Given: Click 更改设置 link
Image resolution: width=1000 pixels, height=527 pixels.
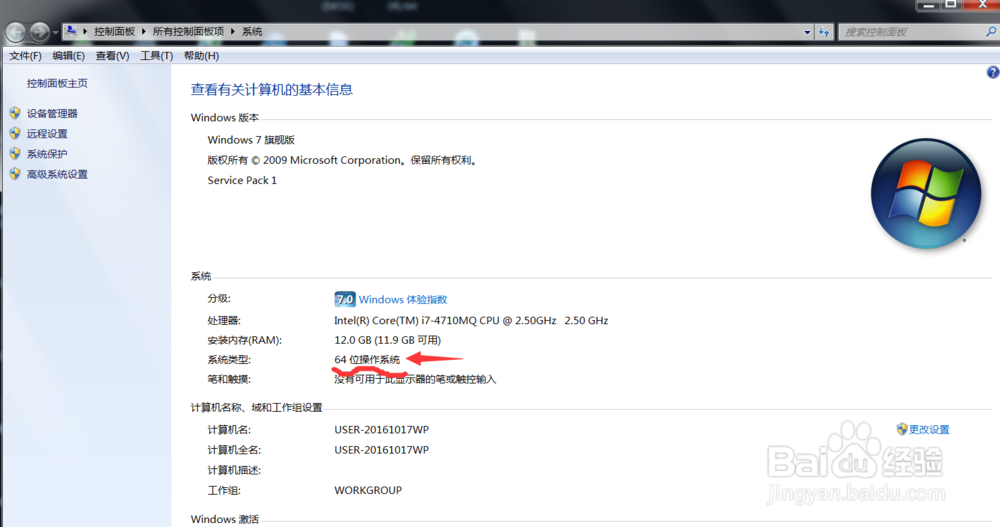Looking at the screenshot, I should [929, 430].
